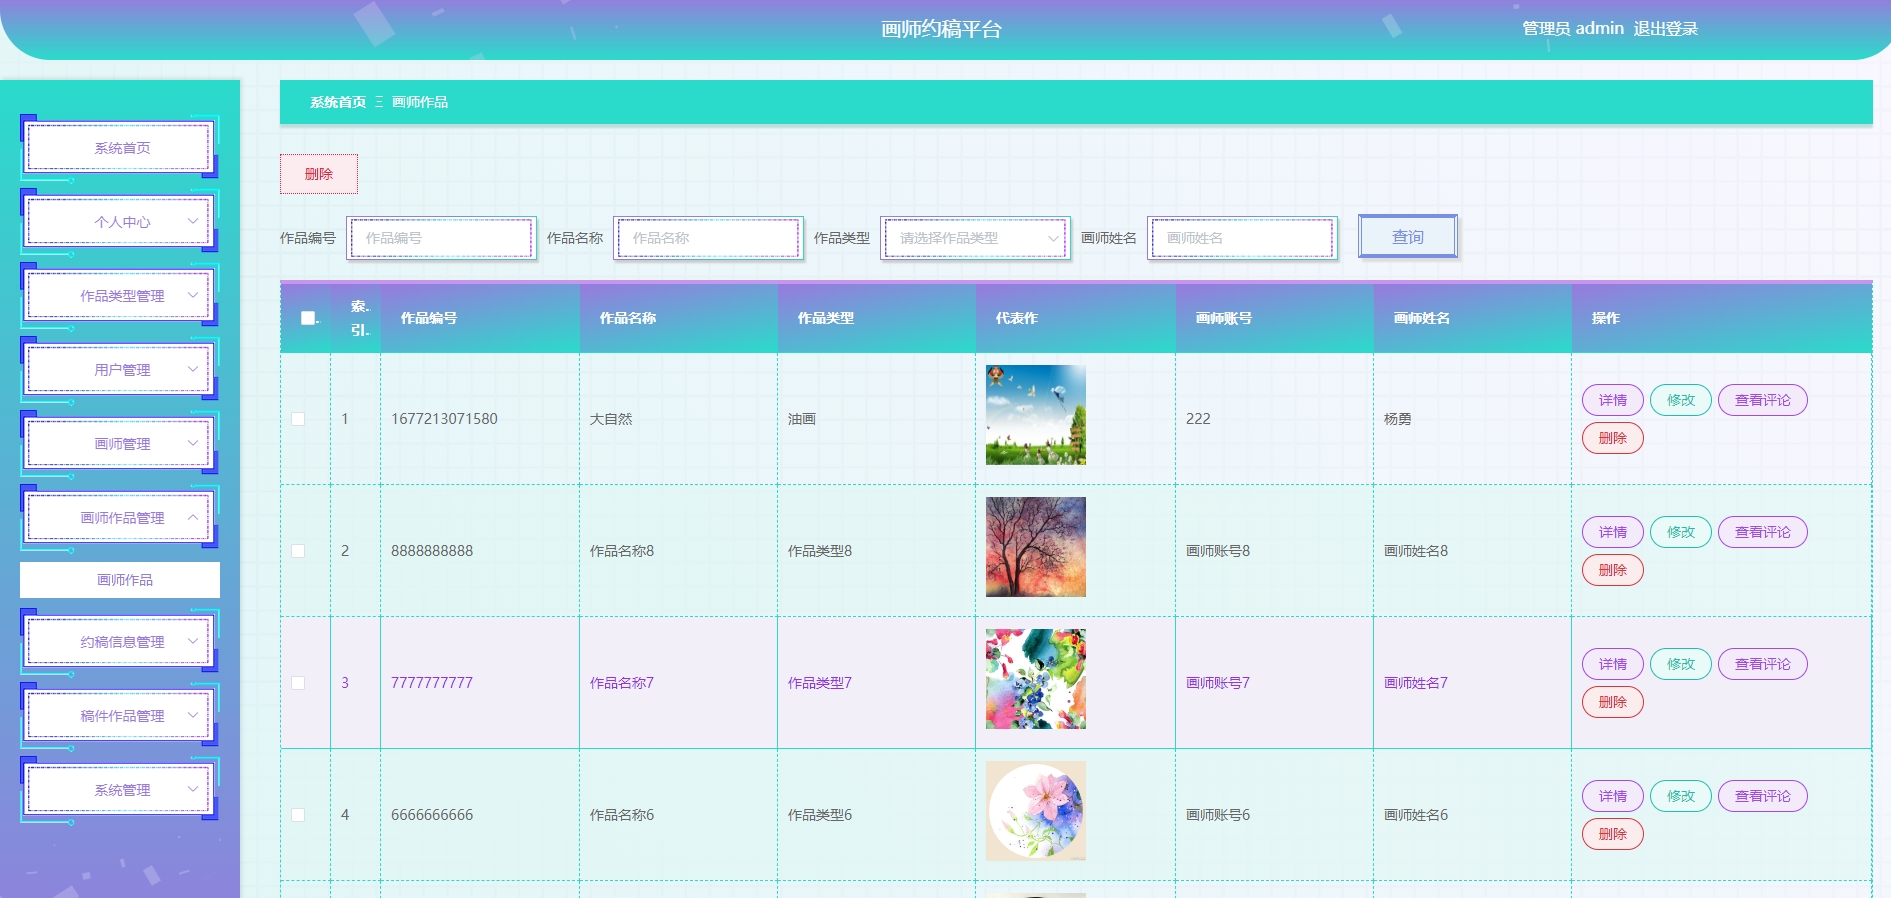Image resolution: width=1891 pixels, height=898 pixels.
Task: Click 系统首页 breadcrumb link
Action: tap(338, 102)
